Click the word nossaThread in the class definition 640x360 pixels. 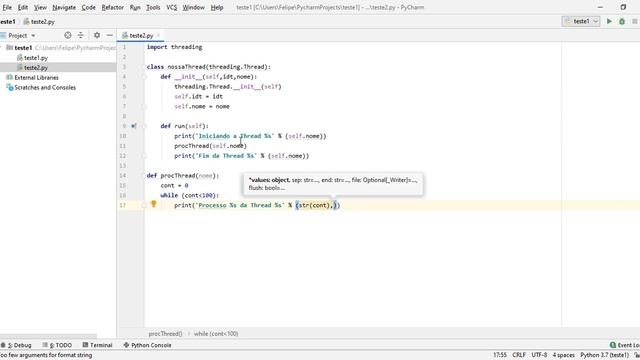coord(186,67)
